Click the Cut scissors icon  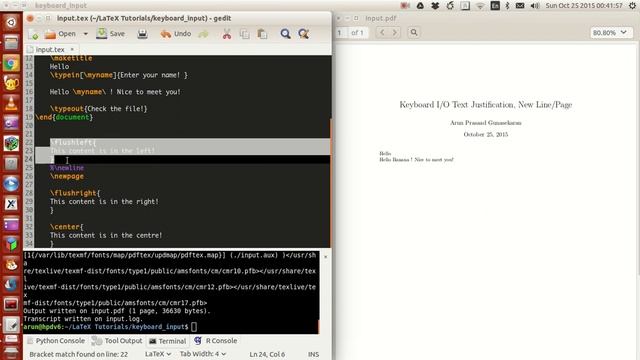(x=227, y=34)
